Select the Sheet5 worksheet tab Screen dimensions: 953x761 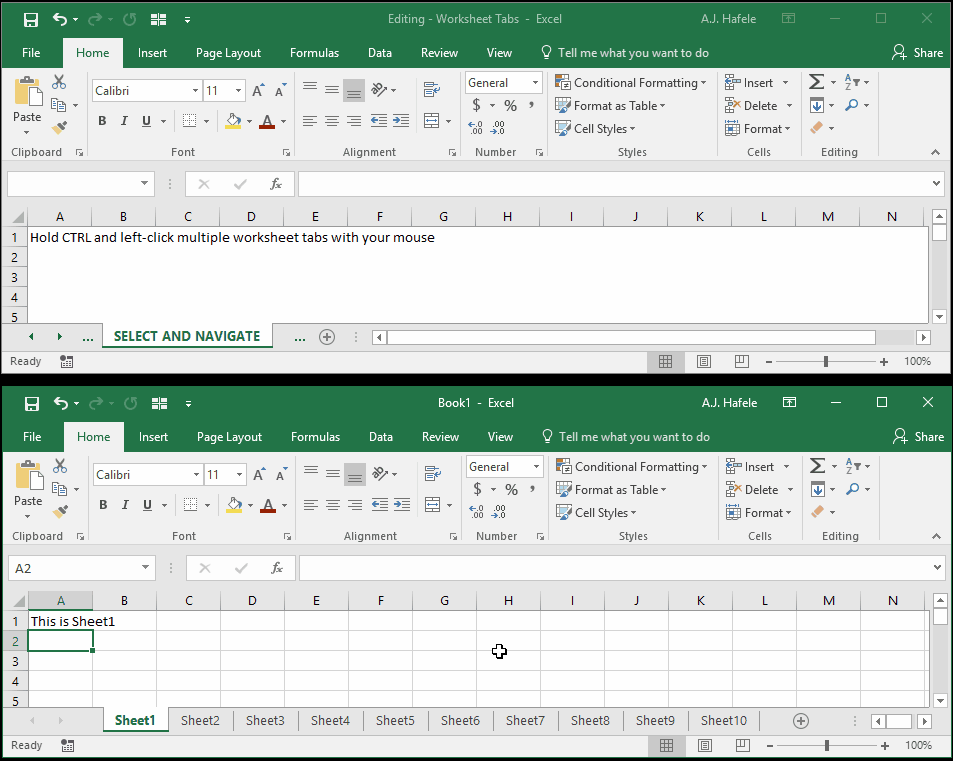(x=395, y=721)
